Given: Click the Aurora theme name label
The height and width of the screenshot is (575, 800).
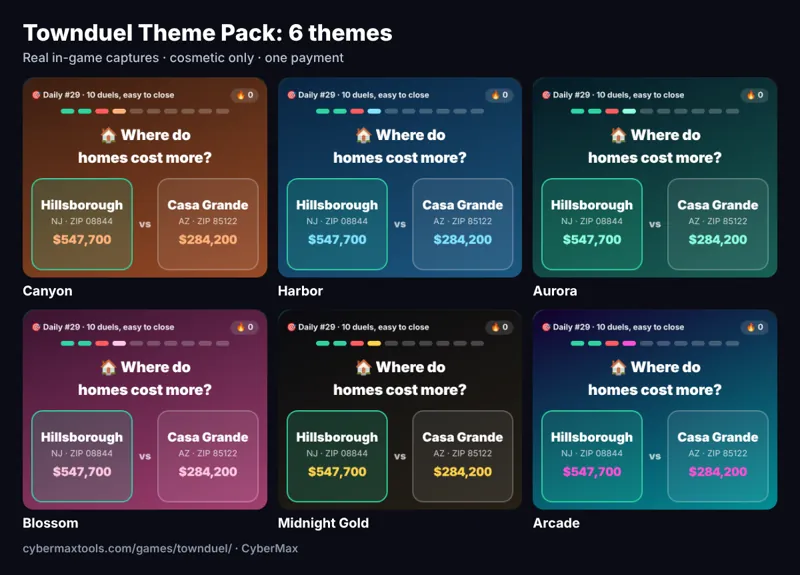Looking at the screenshot, I should coord(555,291).
